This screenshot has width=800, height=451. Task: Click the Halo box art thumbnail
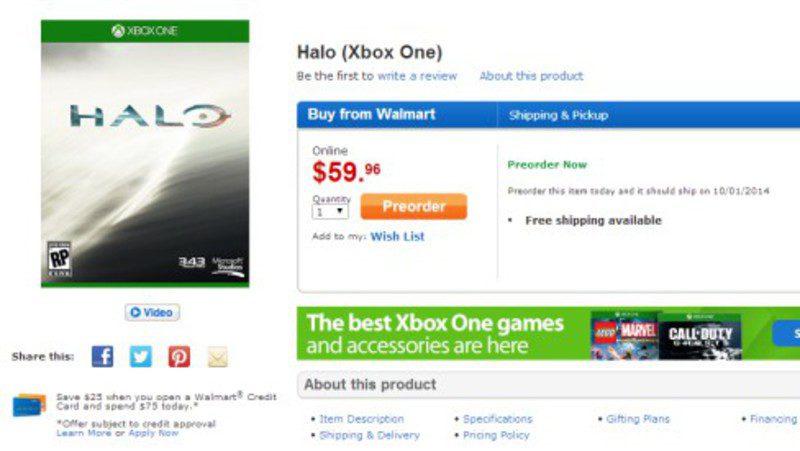click(x=145, y=154)
